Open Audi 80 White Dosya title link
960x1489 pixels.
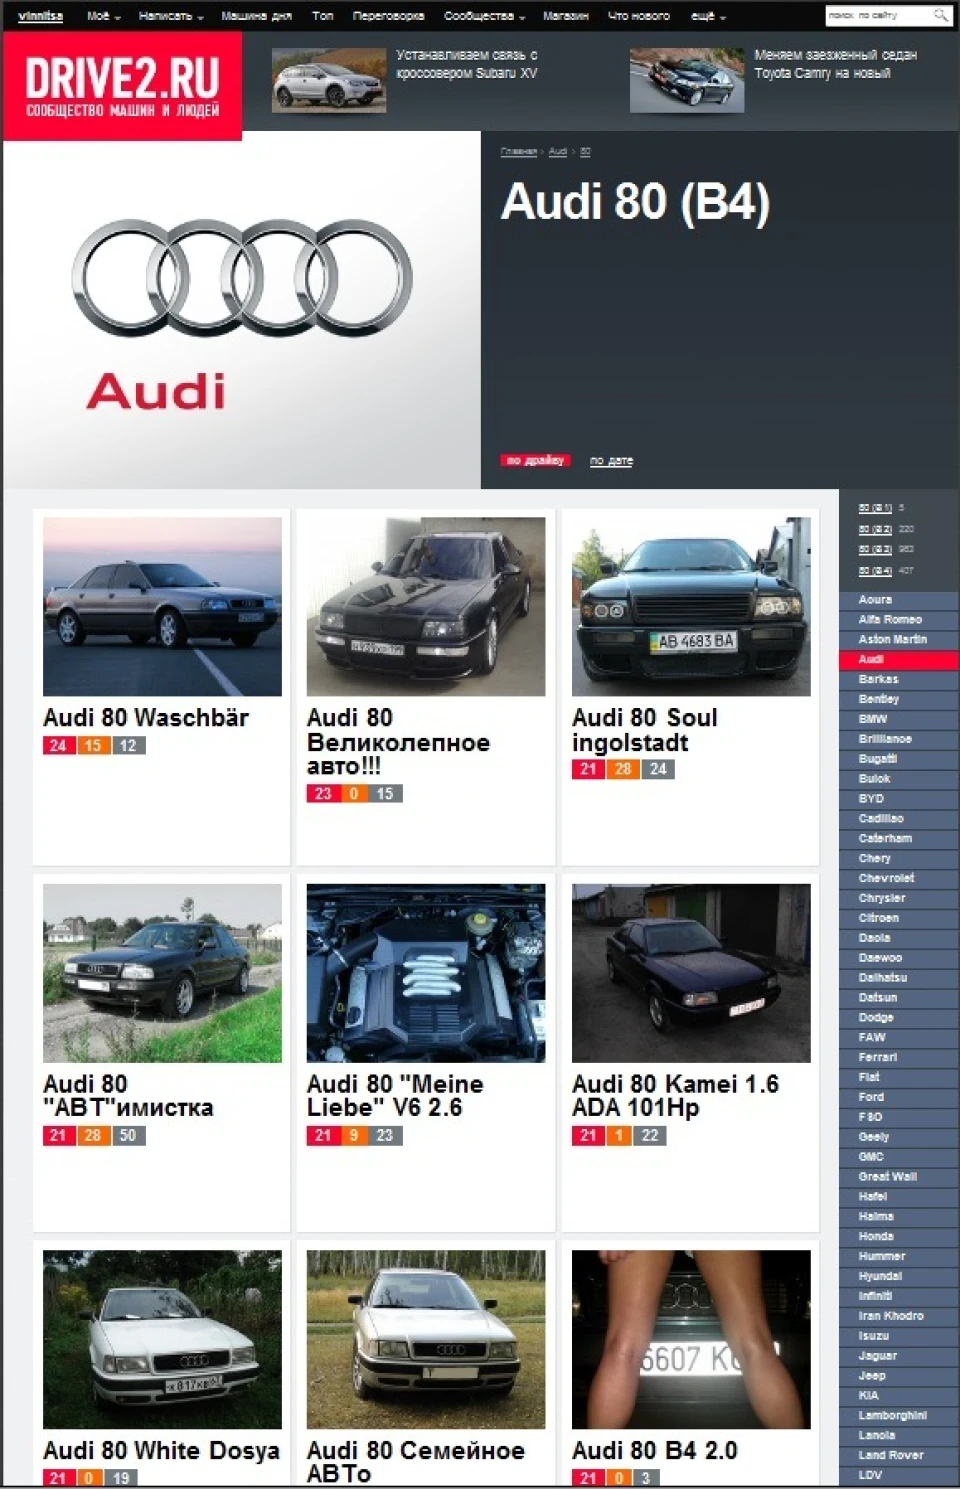click(161, 1451)
